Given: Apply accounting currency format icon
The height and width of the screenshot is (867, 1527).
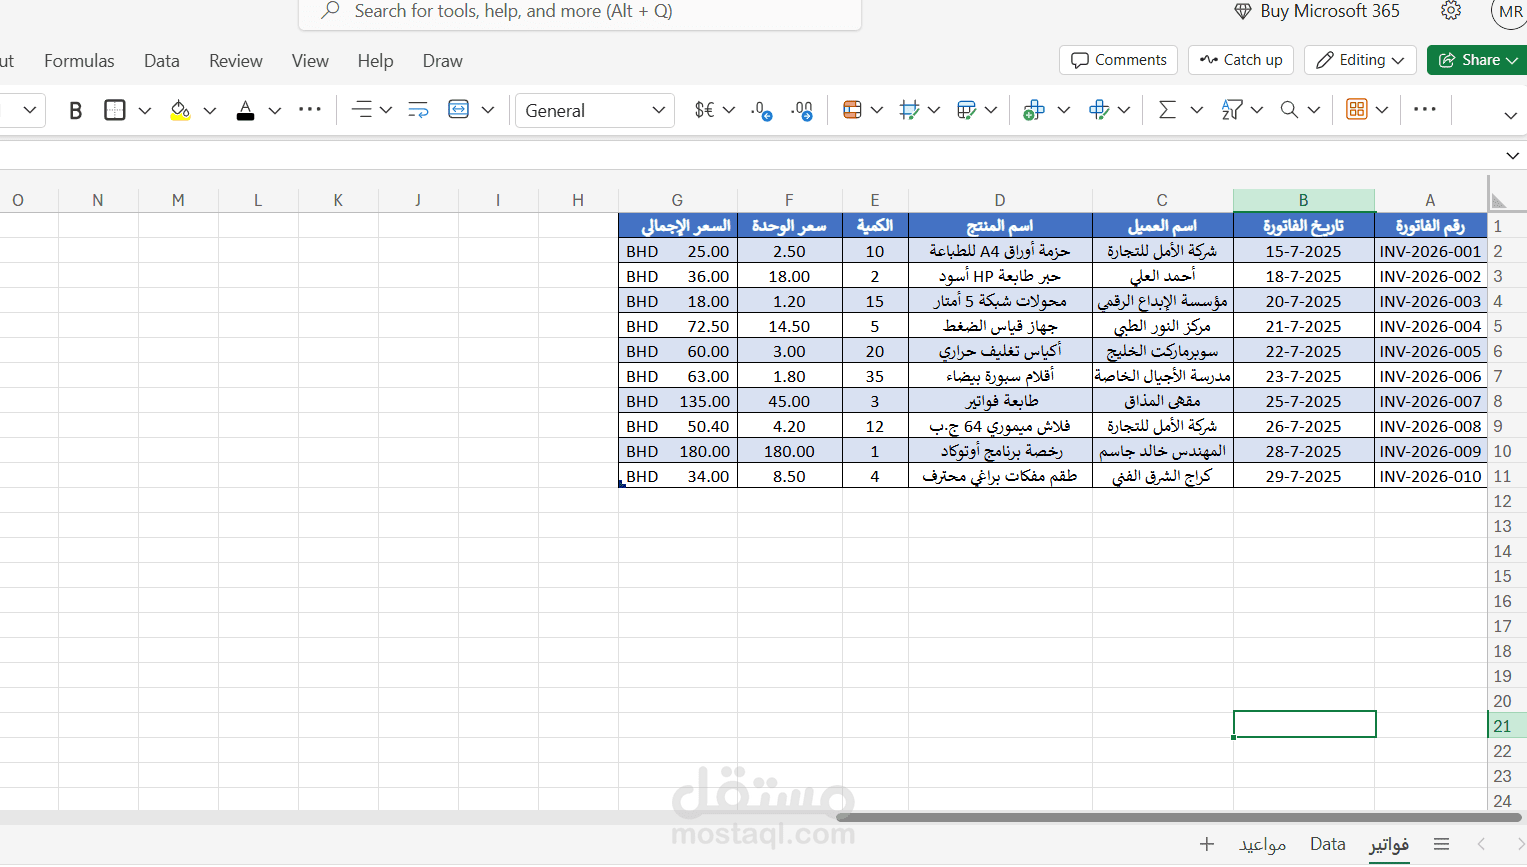Looking at the screenshot, I should click(x=705, y=110).
